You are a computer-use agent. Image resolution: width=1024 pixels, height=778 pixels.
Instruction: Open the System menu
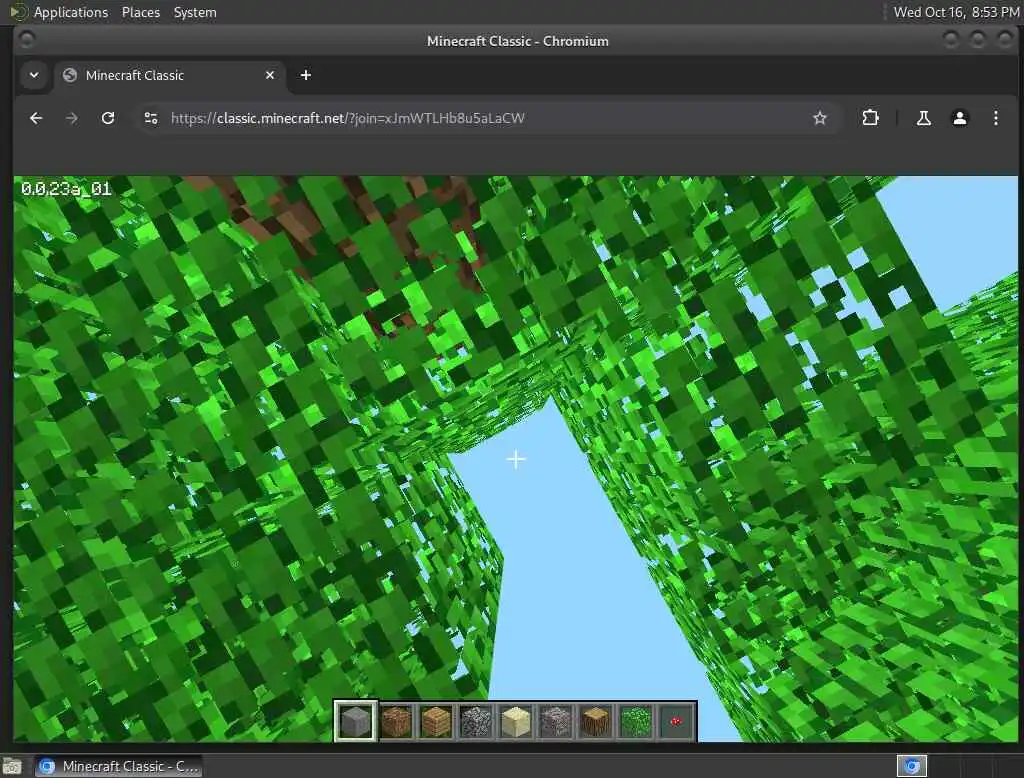pos(195,12)
